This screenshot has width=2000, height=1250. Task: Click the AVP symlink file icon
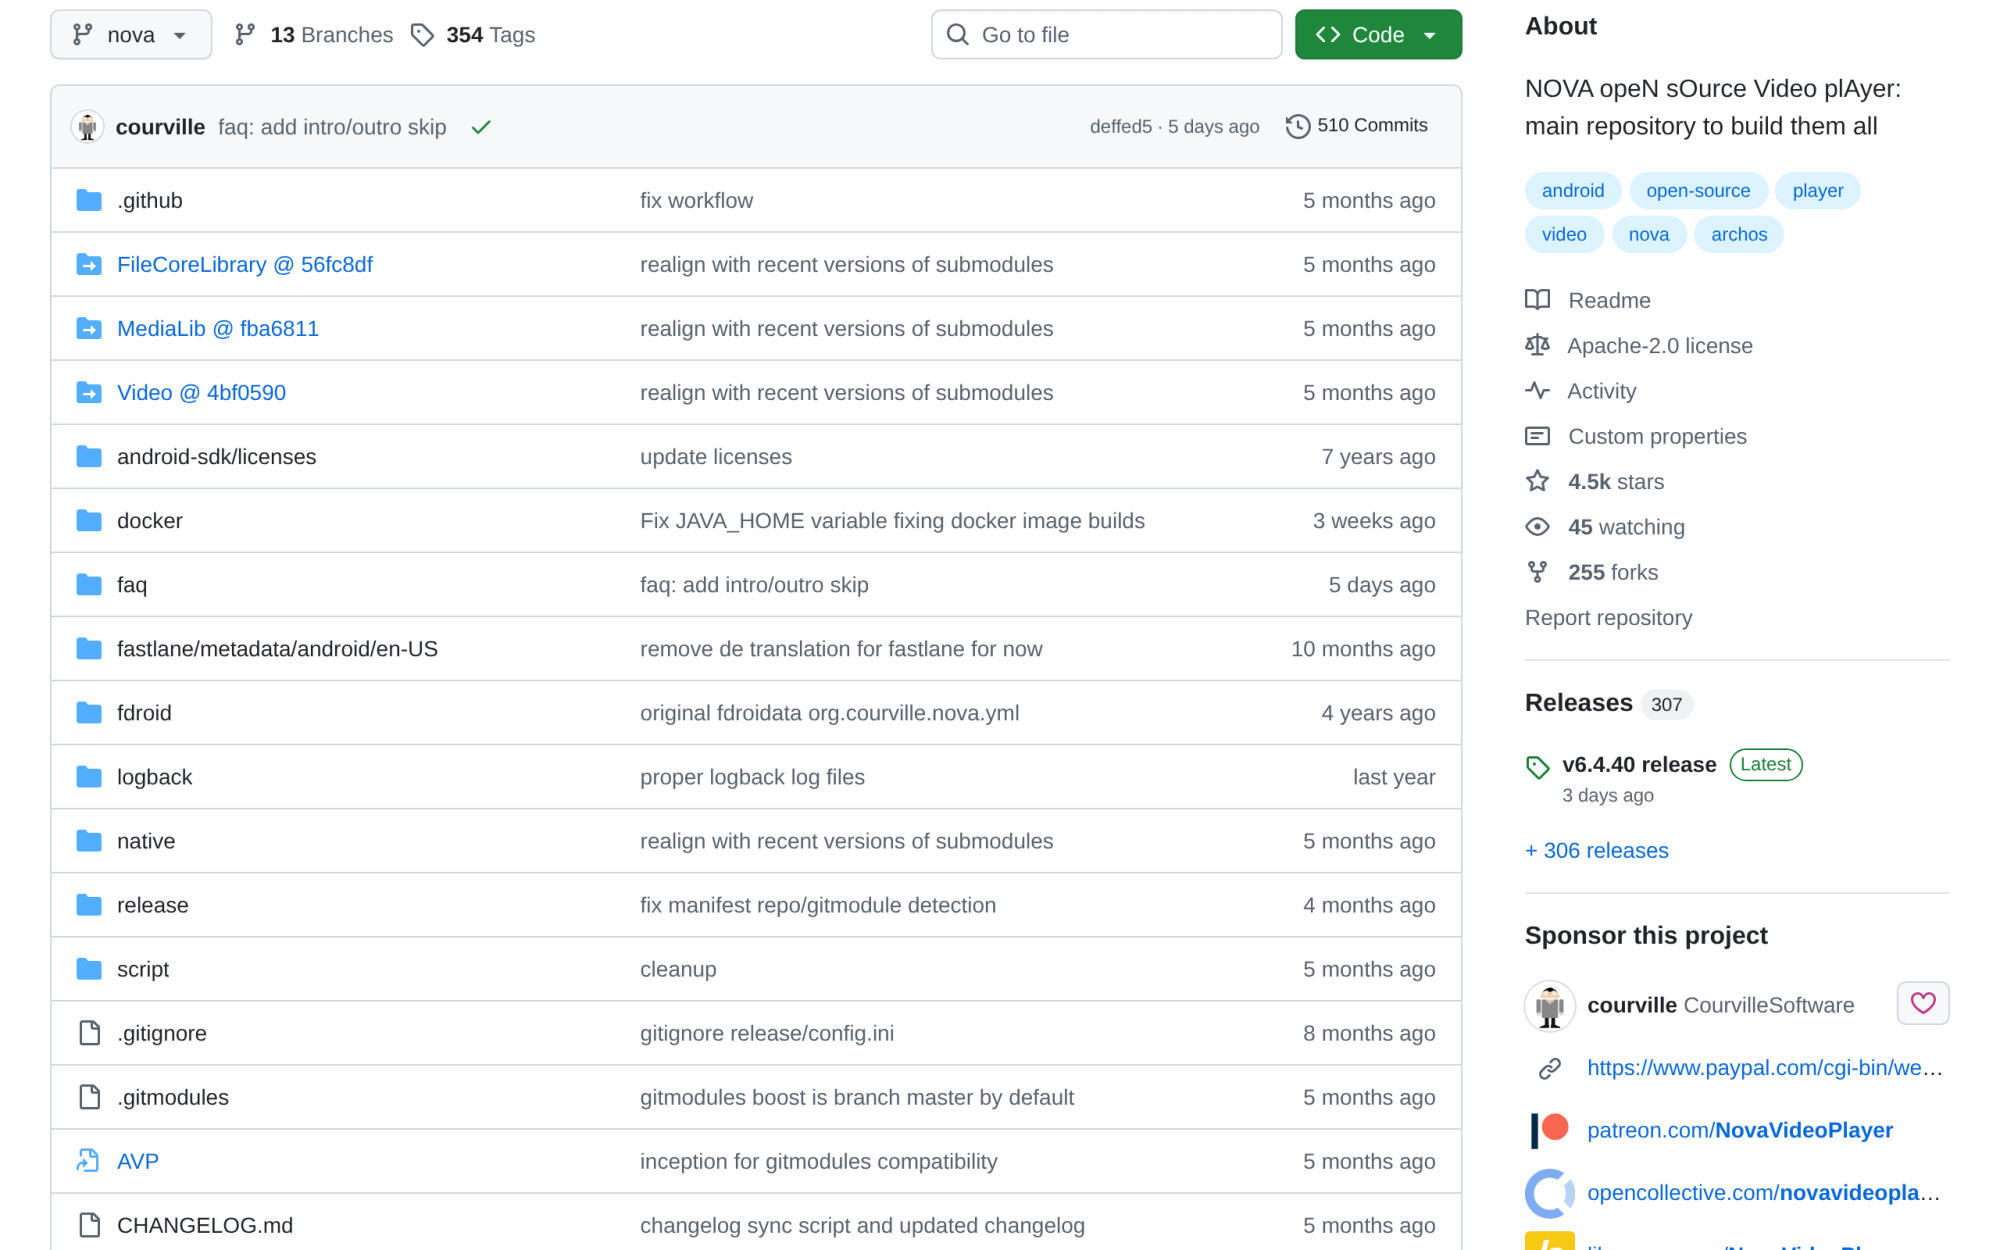coord(89,1161)
